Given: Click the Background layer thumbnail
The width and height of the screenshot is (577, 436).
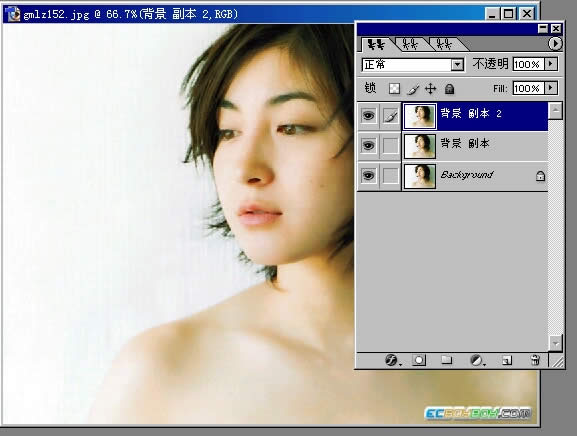Looking at the screenshot, I should pos(420,176).
